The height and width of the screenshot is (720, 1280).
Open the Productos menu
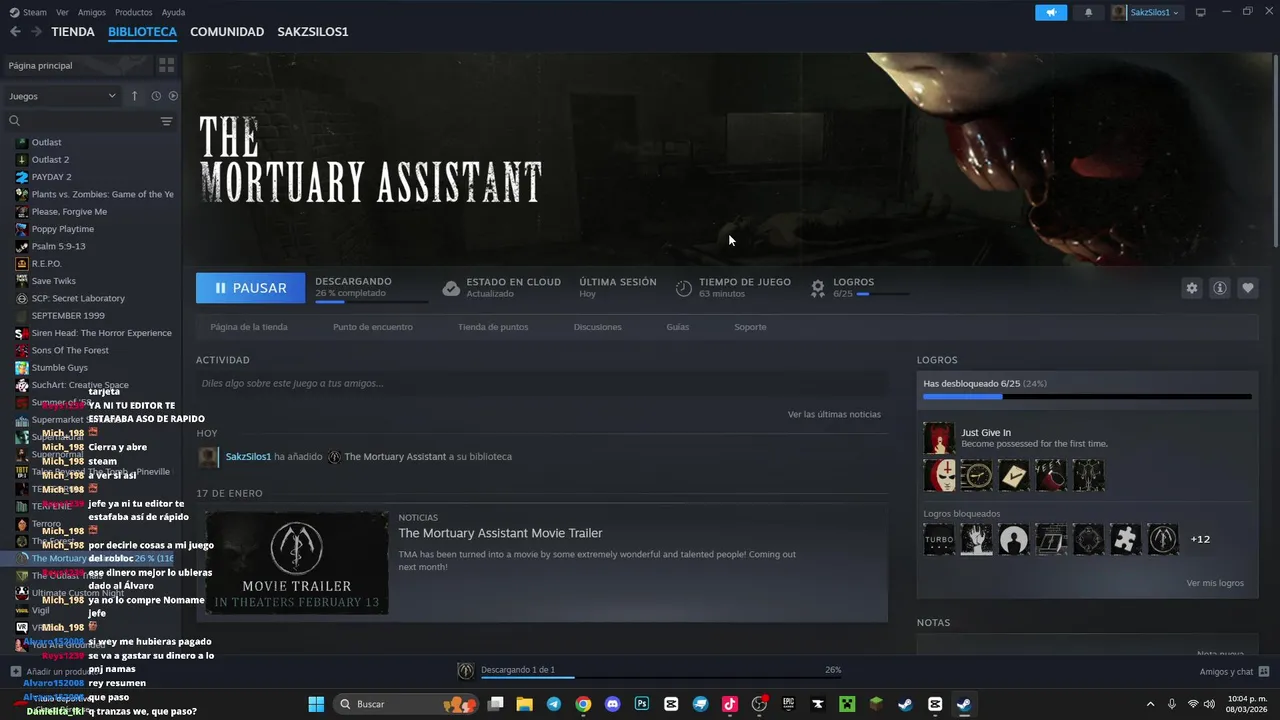(x=134, y=12)
